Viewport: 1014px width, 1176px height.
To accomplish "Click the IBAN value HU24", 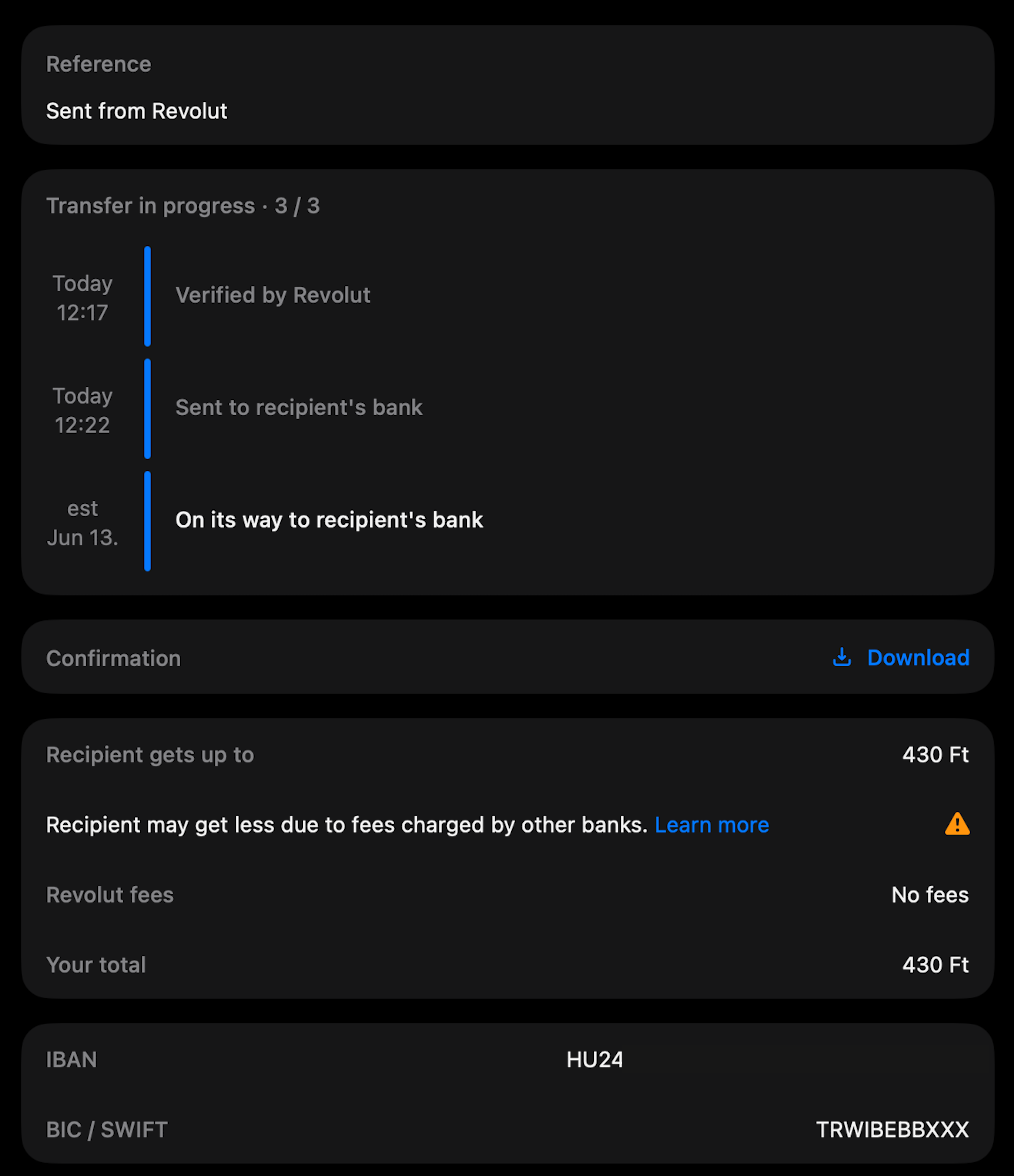I will pos(595,1060).
